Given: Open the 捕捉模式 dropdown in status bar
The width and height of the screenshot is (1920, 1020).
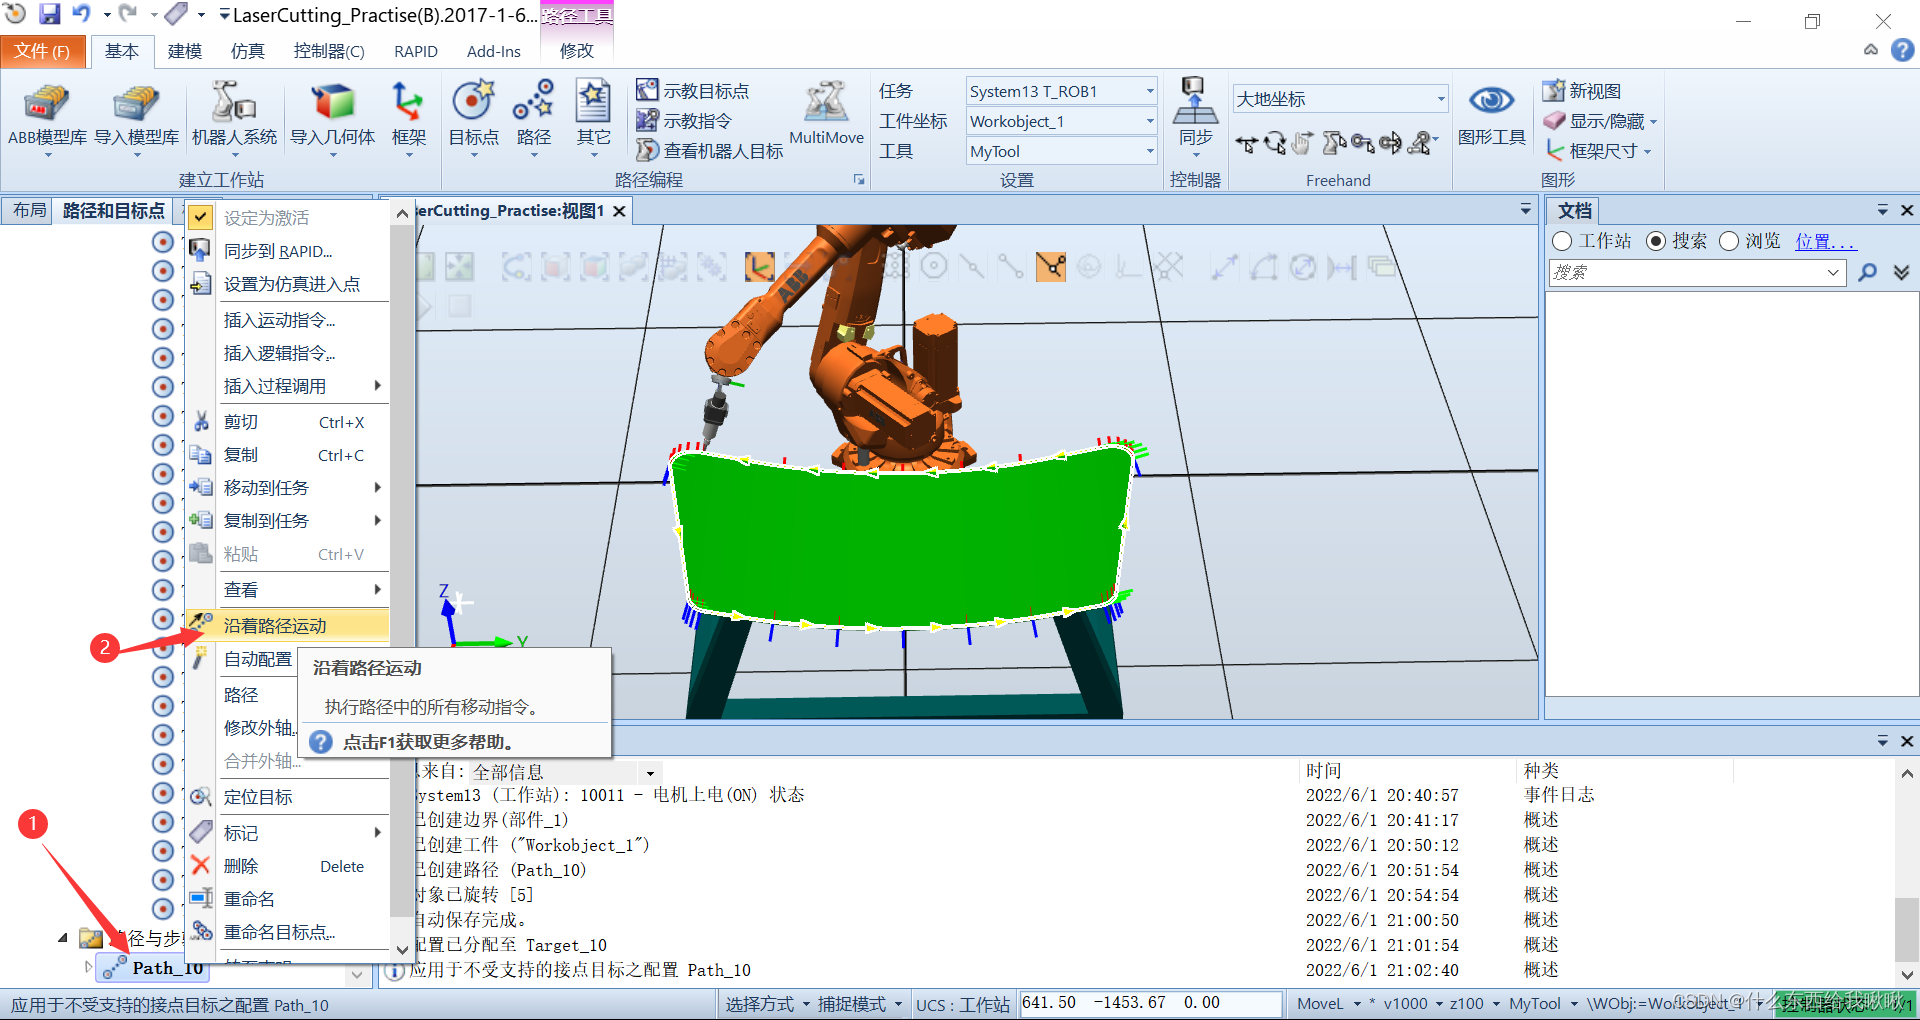Looking at the screenshot, I should coord(860,1004).
